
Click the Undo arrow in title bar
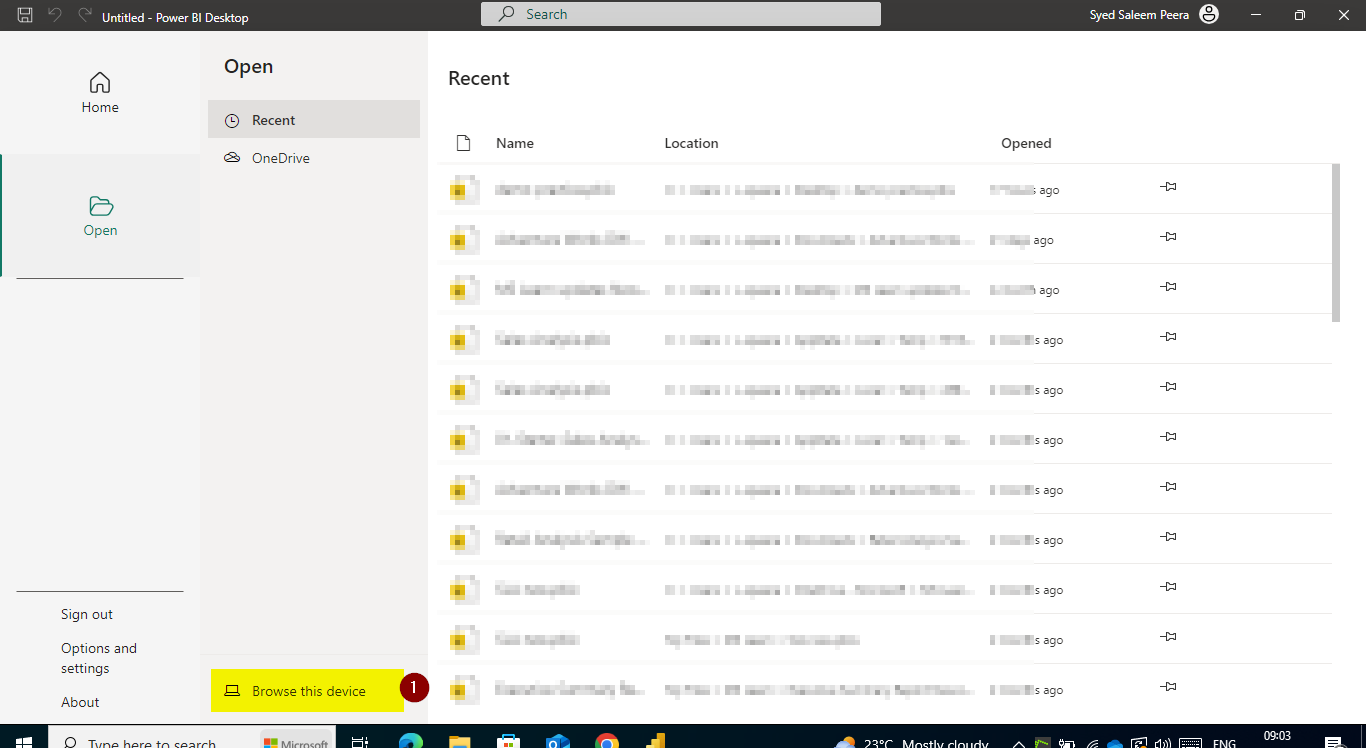tap(55, 15)
